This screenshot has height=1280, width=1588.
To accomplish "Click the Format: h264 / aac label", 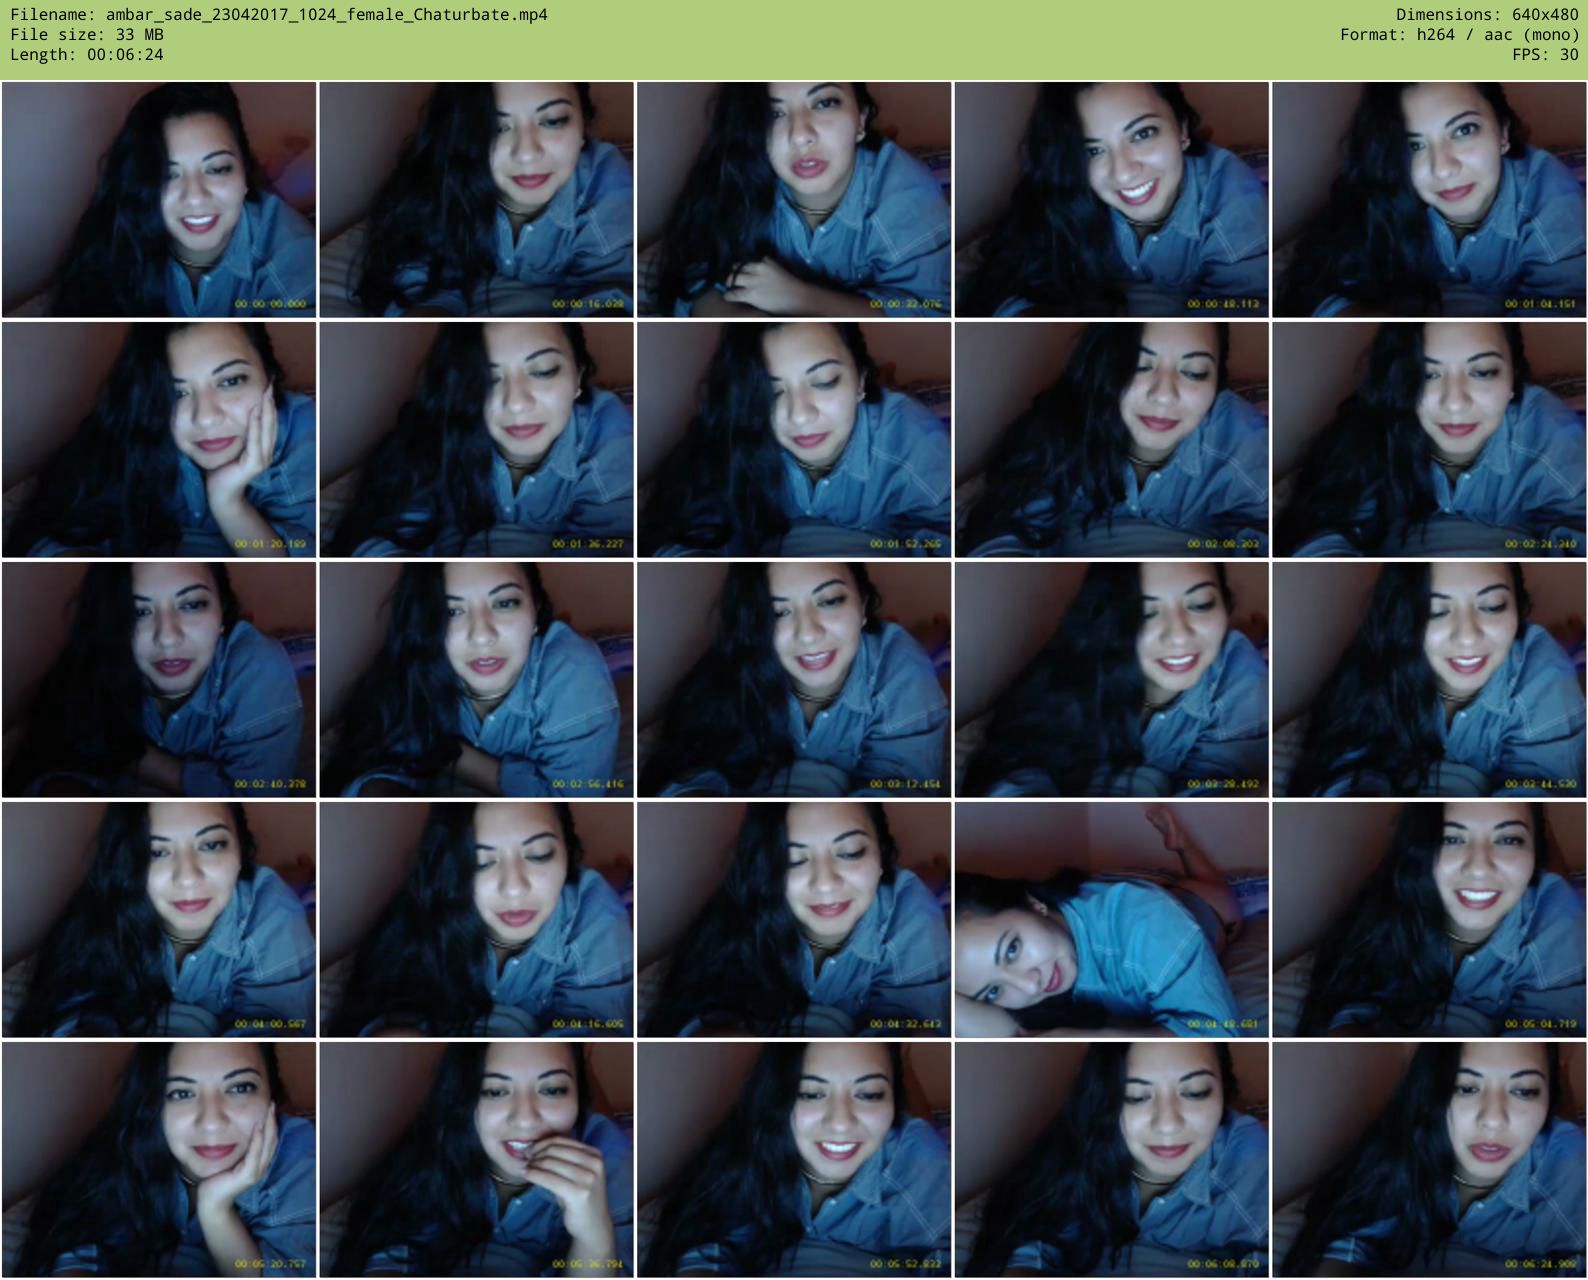I will pyautogui.click(x=1459, y=35).
